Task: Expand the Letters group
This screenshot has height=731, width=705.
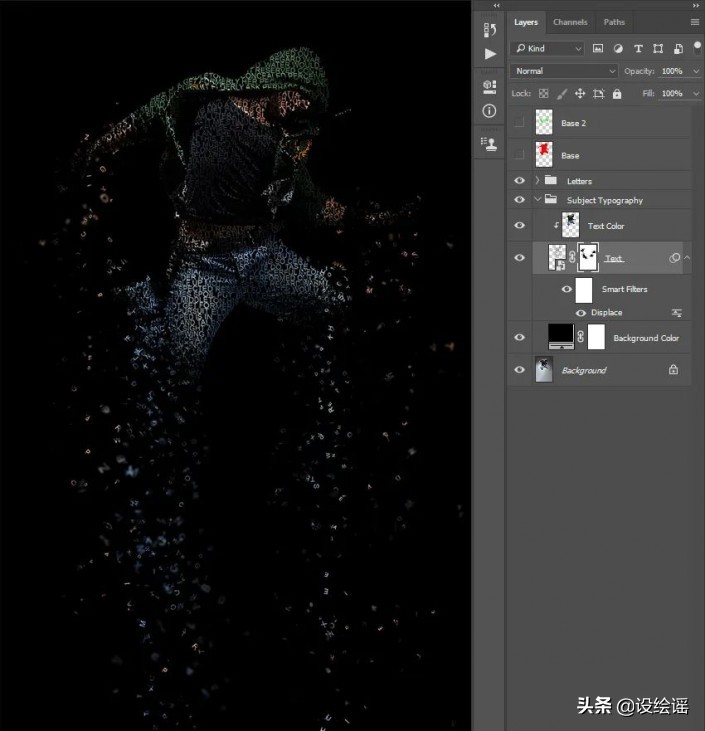Action: click(x=537, y=180)
